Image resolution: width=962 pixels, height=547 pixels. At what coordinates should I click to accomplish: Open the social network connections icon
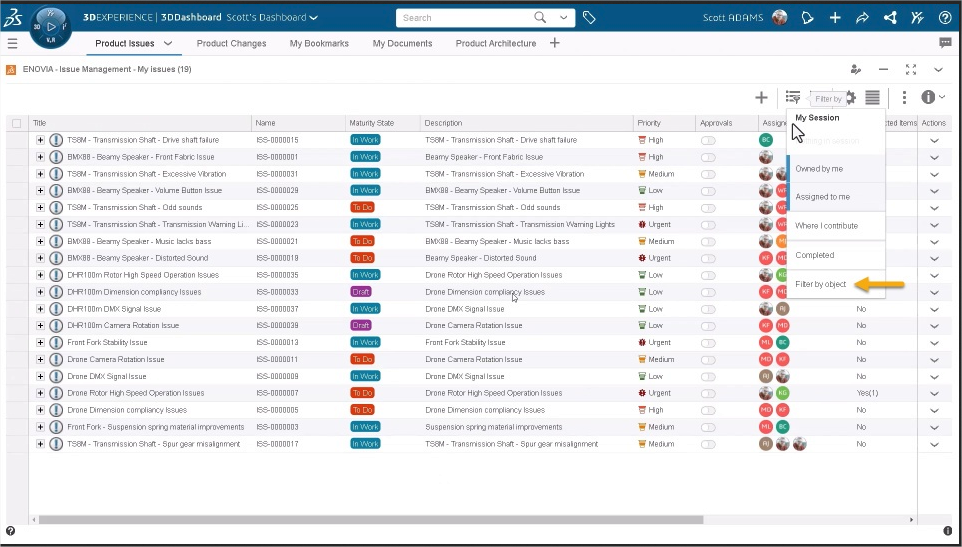(x=890, y=17)
